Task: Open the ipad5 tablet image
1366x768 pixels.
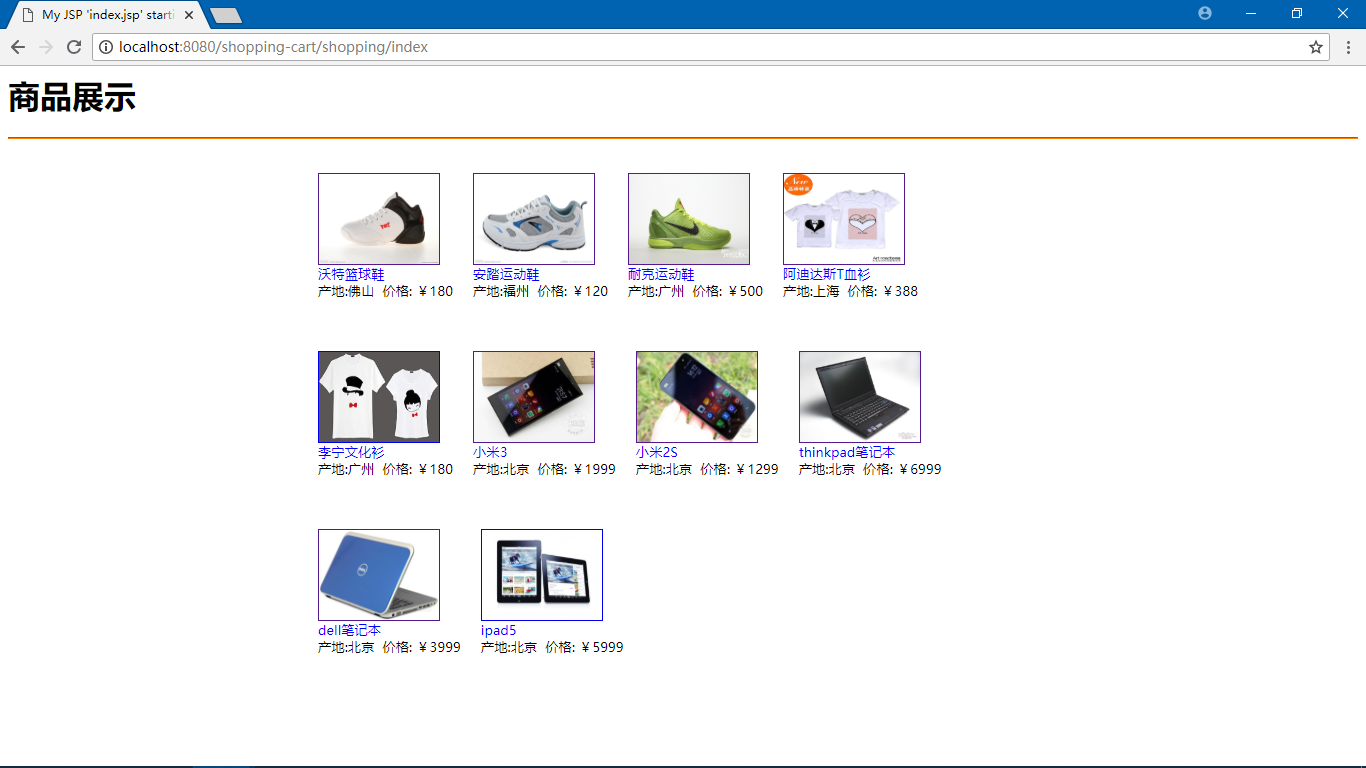Action: click(x=542, y=575)
